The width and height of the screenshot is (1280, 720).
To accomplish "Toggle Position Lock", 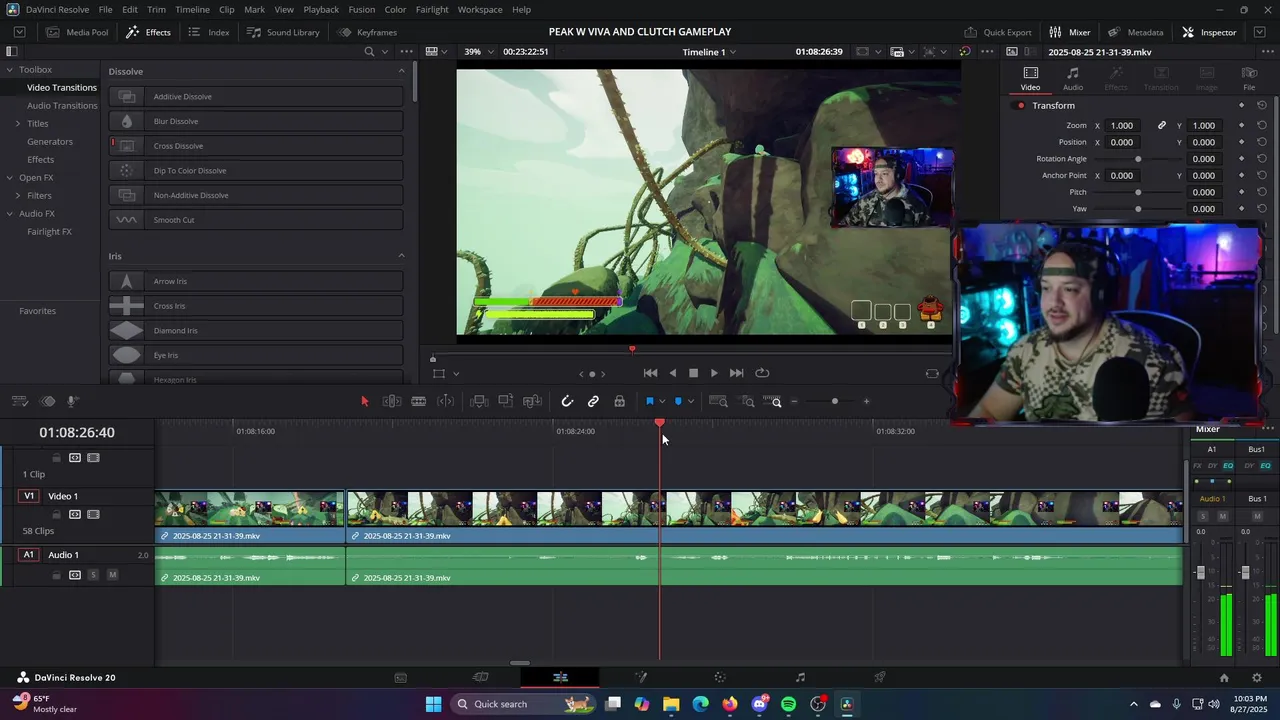I will pos(620,401).
